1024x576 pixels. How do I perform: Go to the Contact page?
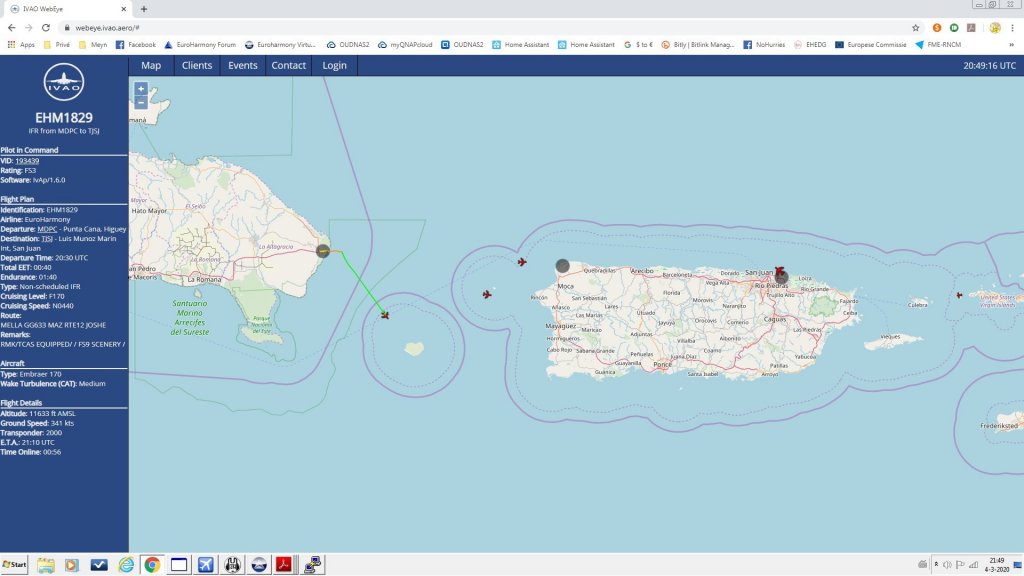coord(289,66)
